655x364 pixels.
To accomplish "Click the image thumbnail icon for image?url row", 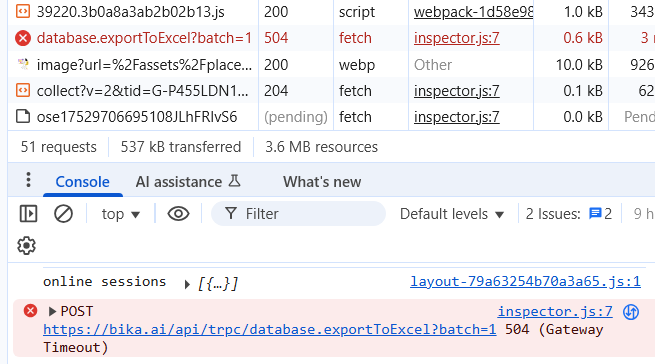I will click(23, 64).
